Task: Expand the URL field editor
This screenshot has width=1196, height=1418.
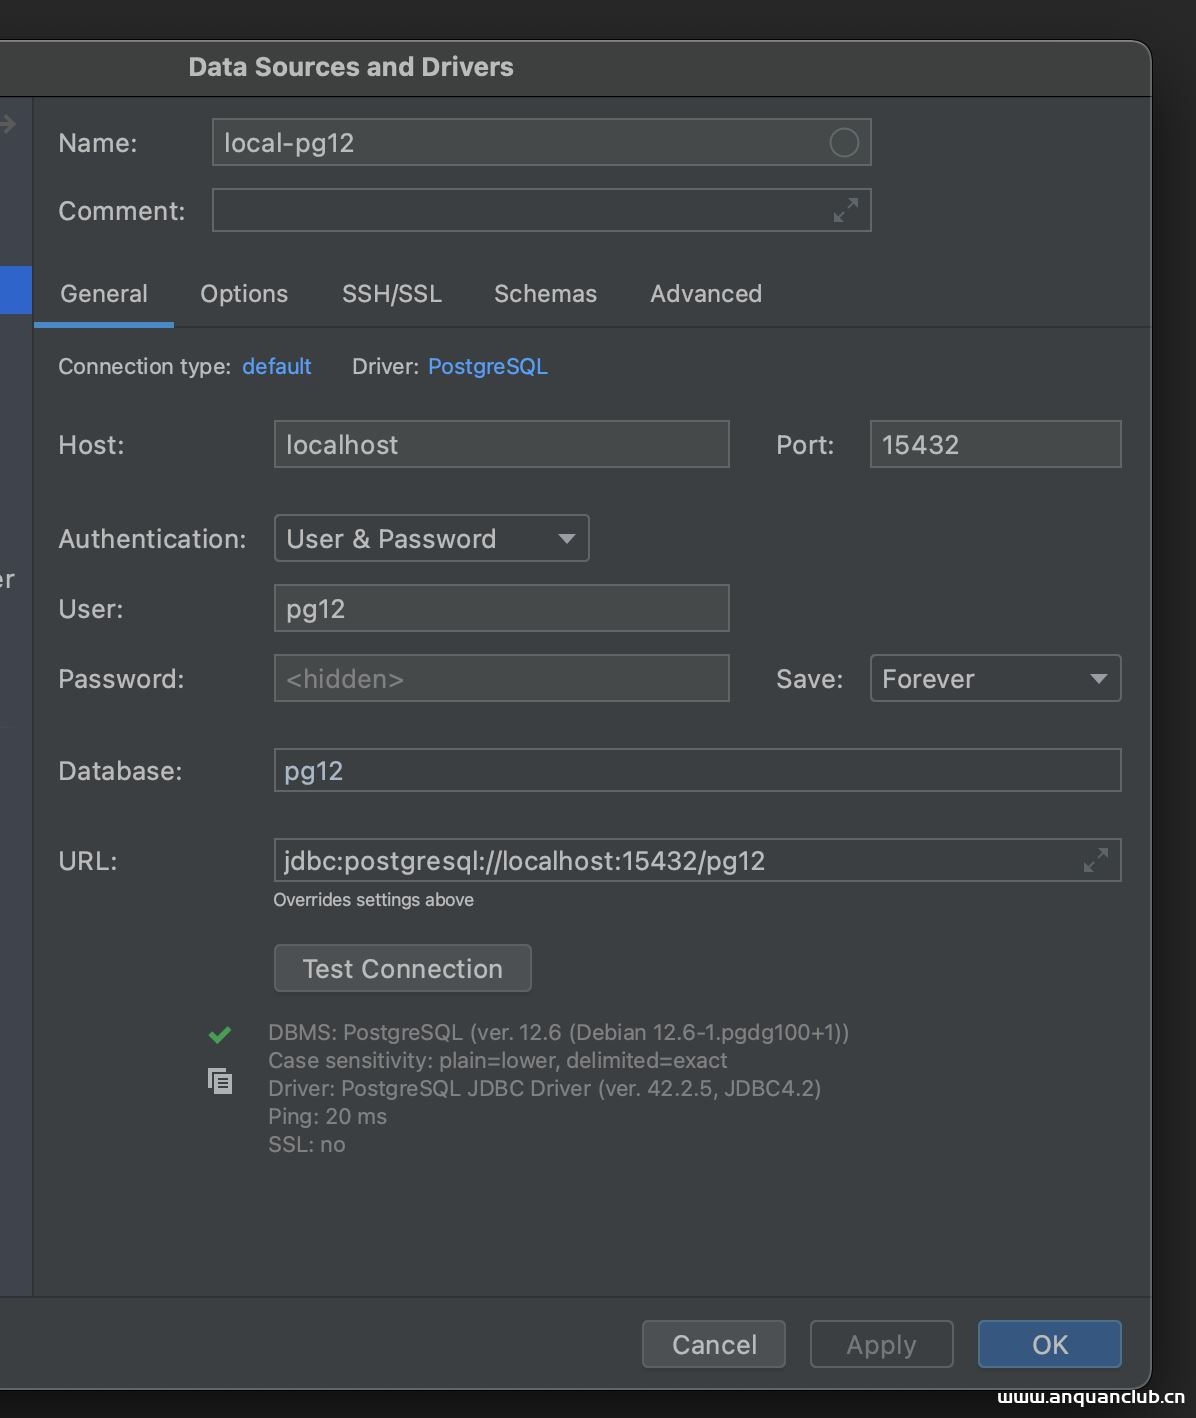Action: [1096, 860]
